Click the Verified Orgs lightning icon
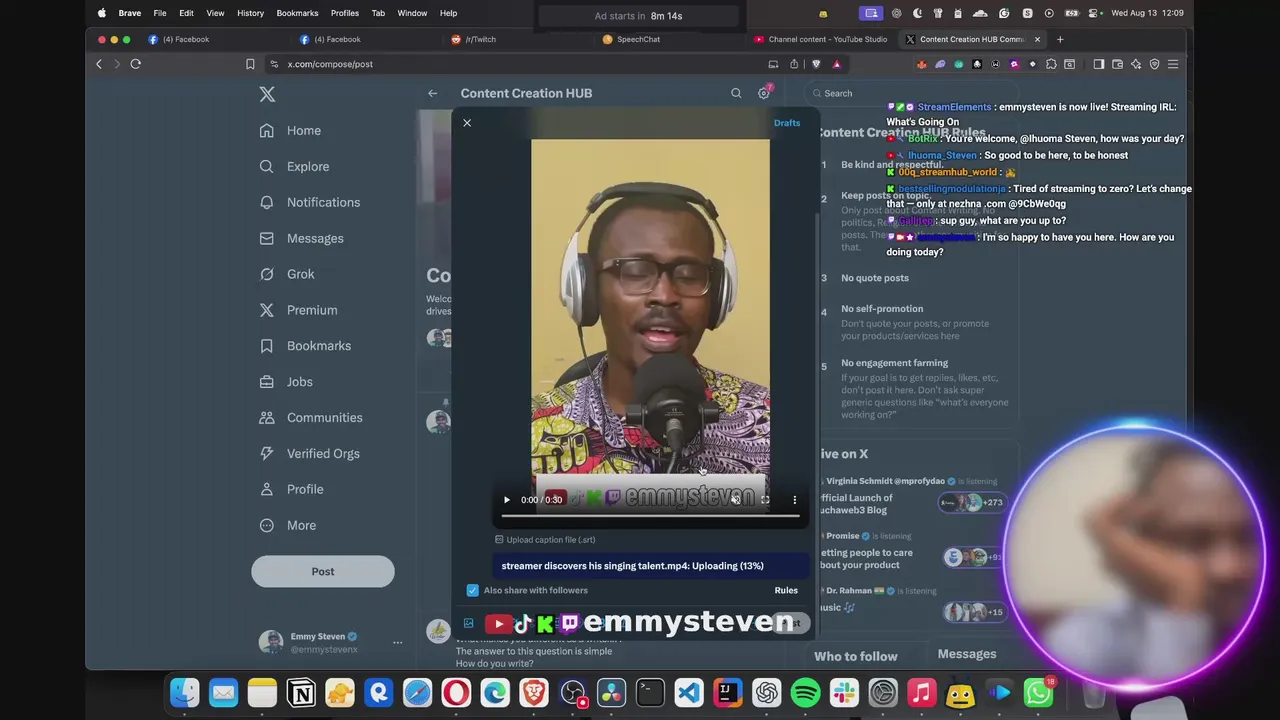The width and height of the screenshot is (1280, 720). pyautogui.click(x=267, y=454)
